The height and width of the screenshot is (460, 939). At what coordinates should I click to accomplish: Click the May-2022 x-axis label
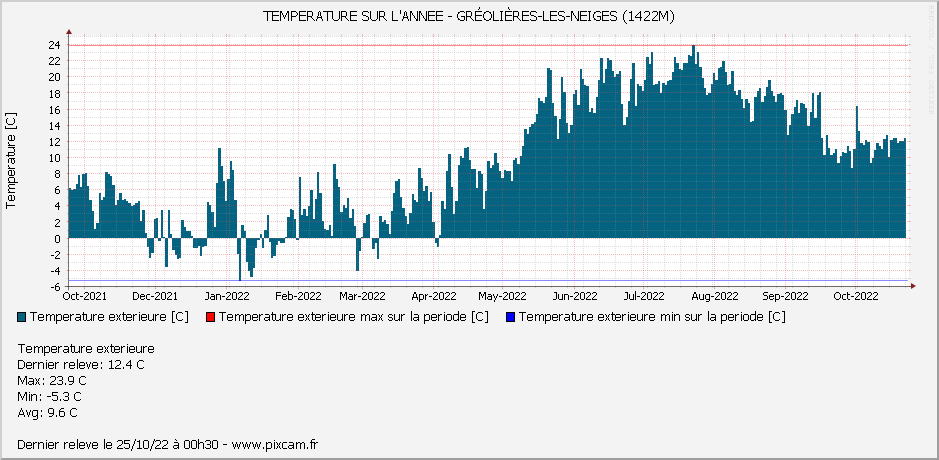click(x=502, y=296)
